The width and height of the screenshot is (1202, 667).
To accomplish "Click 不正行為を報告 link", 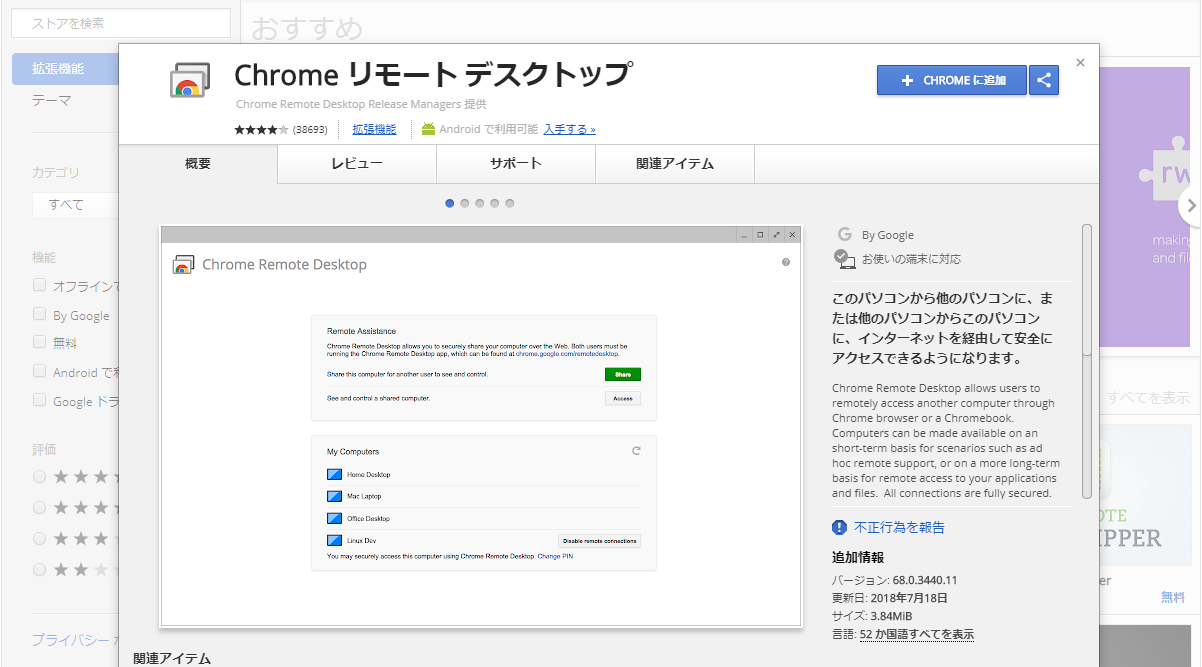I will click(x=899, y=527).
